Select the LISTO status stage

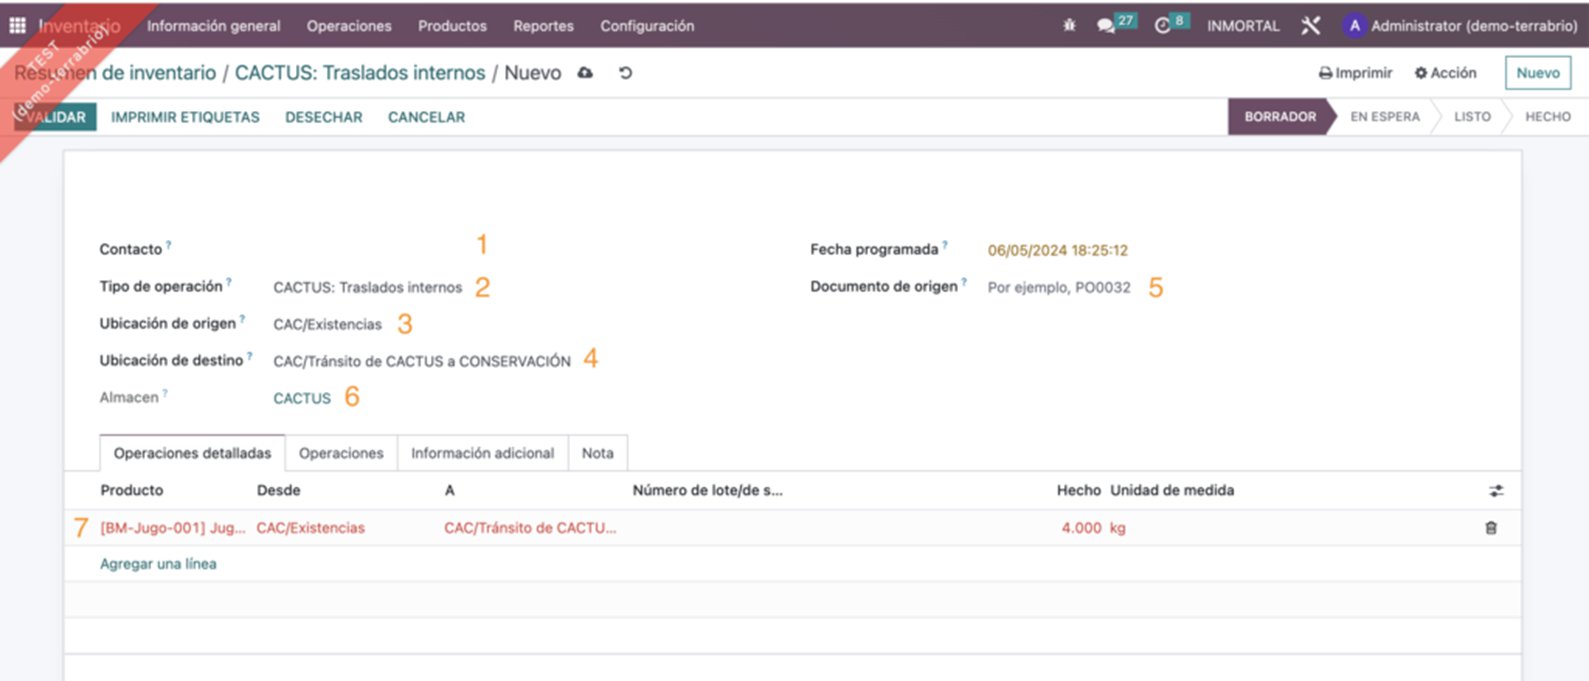coord(1472,117)
